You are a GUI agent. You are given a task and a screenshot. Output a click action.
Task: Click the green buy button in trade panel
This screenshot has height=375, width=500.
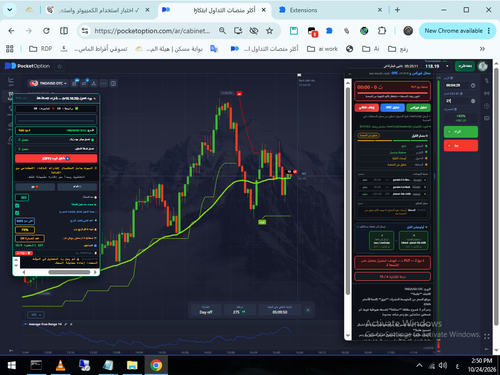coord(461,132)
